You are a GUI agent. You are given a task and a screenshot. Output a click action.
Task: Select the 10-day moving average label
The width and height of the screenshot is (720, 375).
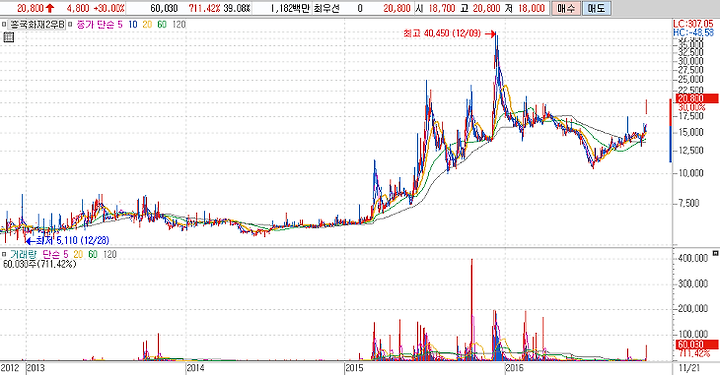[133, 24]
